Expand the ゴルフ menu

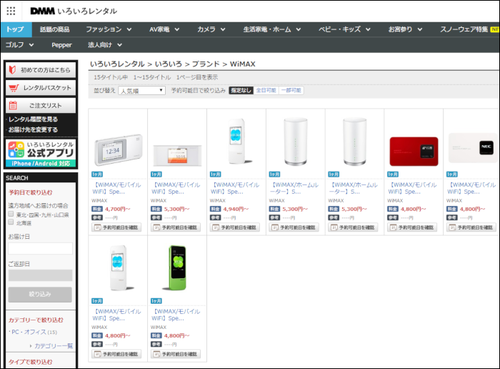click(x=19, y=45)
